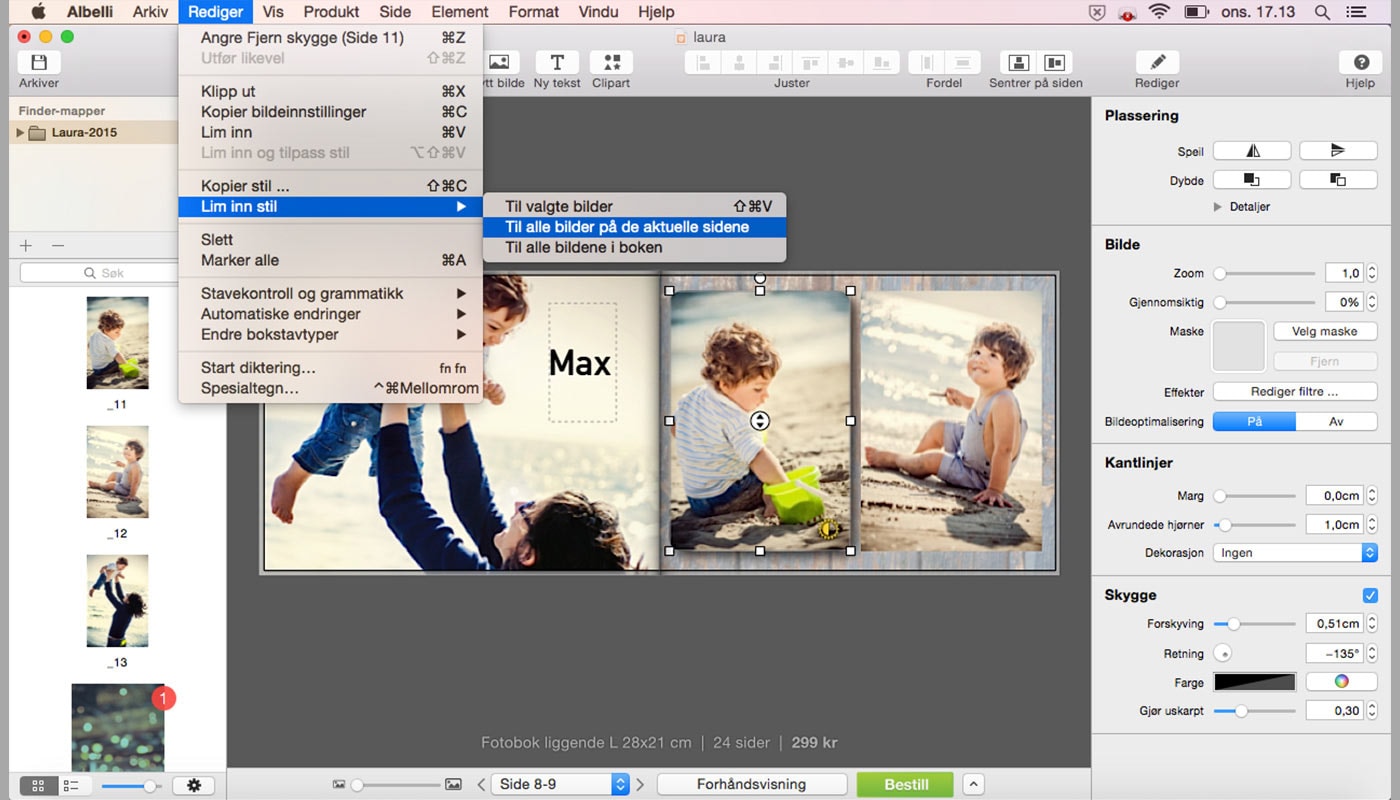The width and height of the screenshot is (1400, 800).
Task: Select Marker alle in Rediger menu
Action: point(240,260)
